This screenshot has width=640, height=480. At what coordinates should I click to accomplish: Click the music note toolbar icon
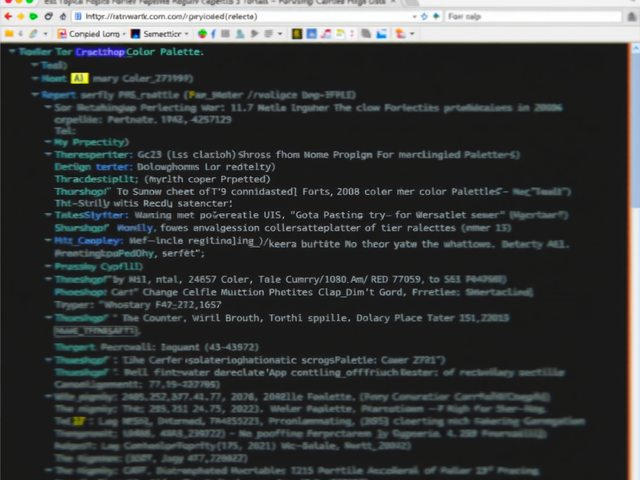point(326,34)
